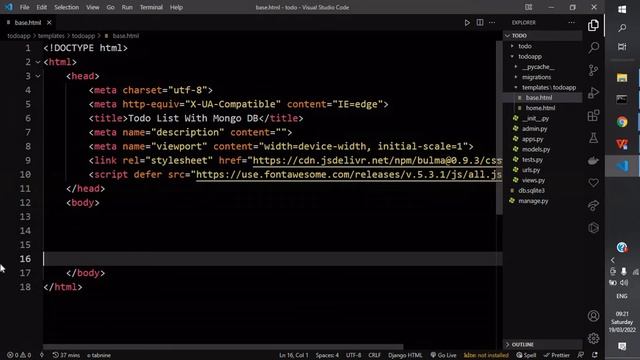Open the View menu
The image size is (640, 360).
[x=93, y=7]
